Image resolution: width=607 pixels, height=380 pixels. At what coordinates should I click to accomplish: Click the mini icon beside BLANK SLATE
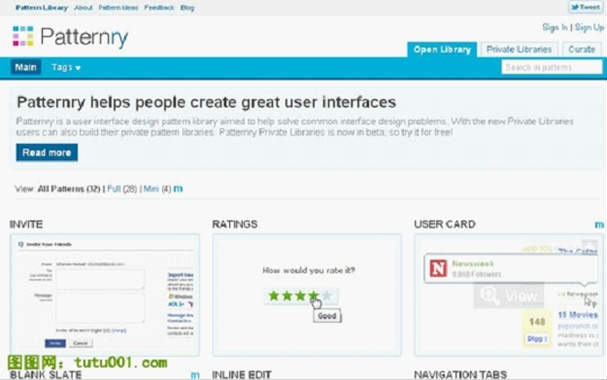click(x=195, y=375)
